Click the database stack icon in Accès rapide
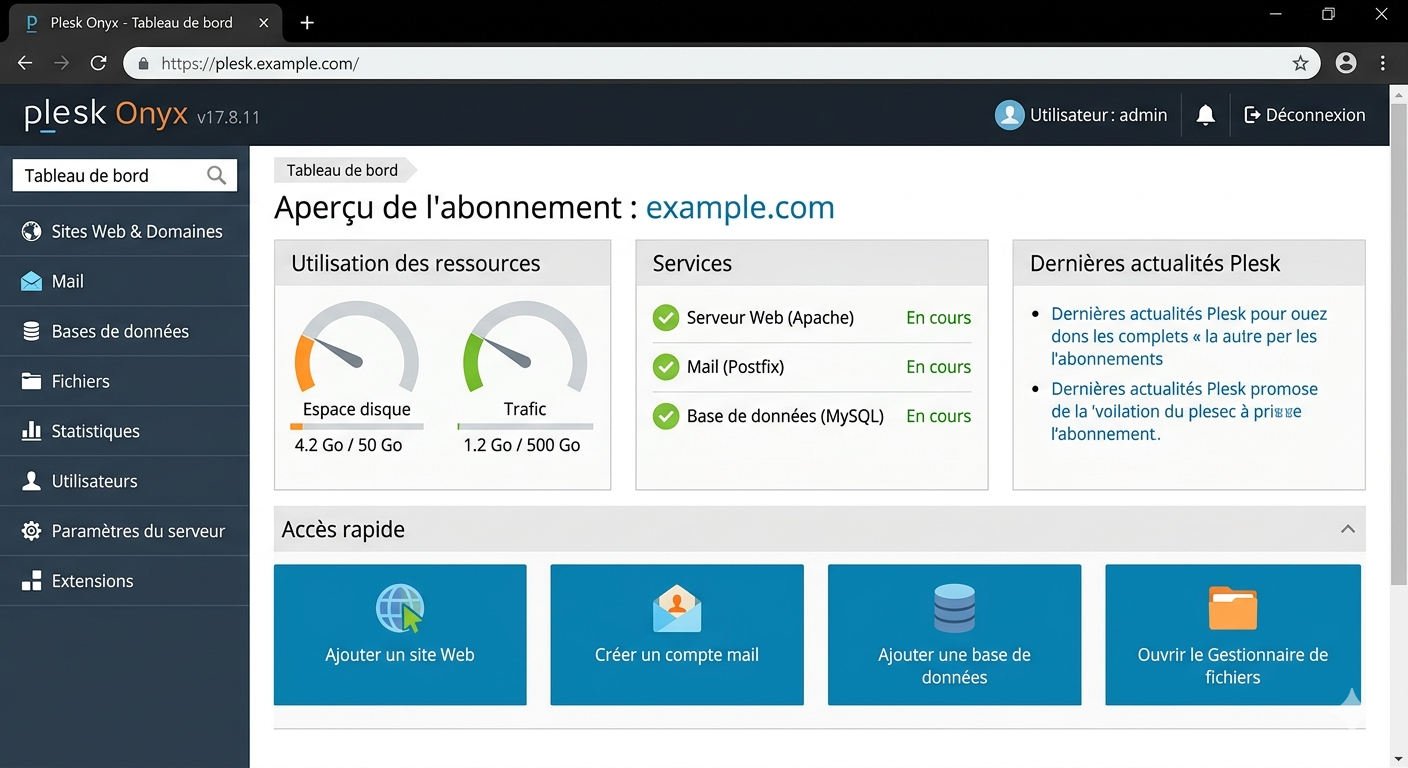 point(954,609)
